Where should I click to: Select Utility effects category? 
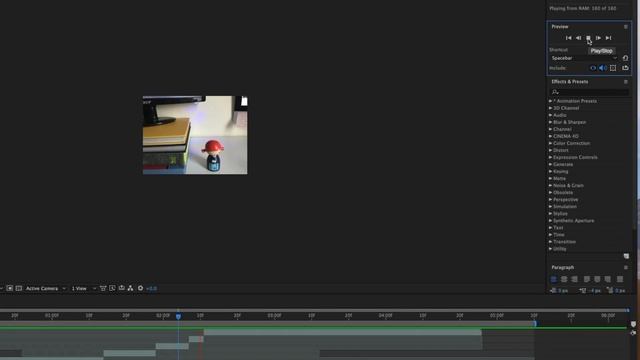[560, 249]
